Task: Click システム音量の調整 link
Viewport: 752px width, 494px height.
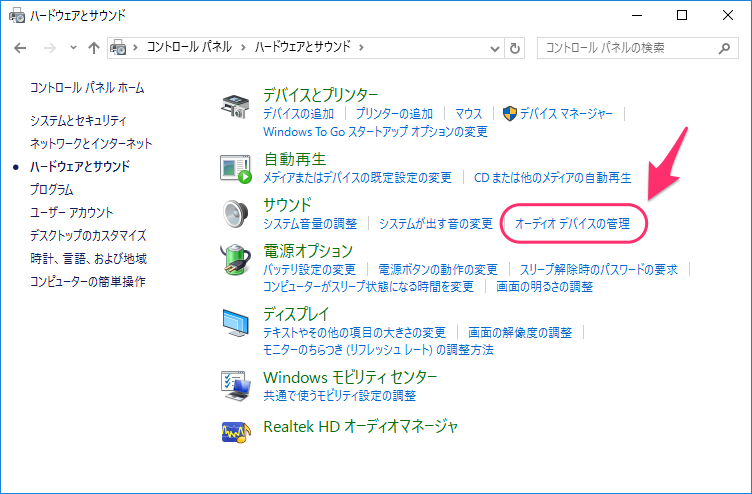Action: pos(310,224)
